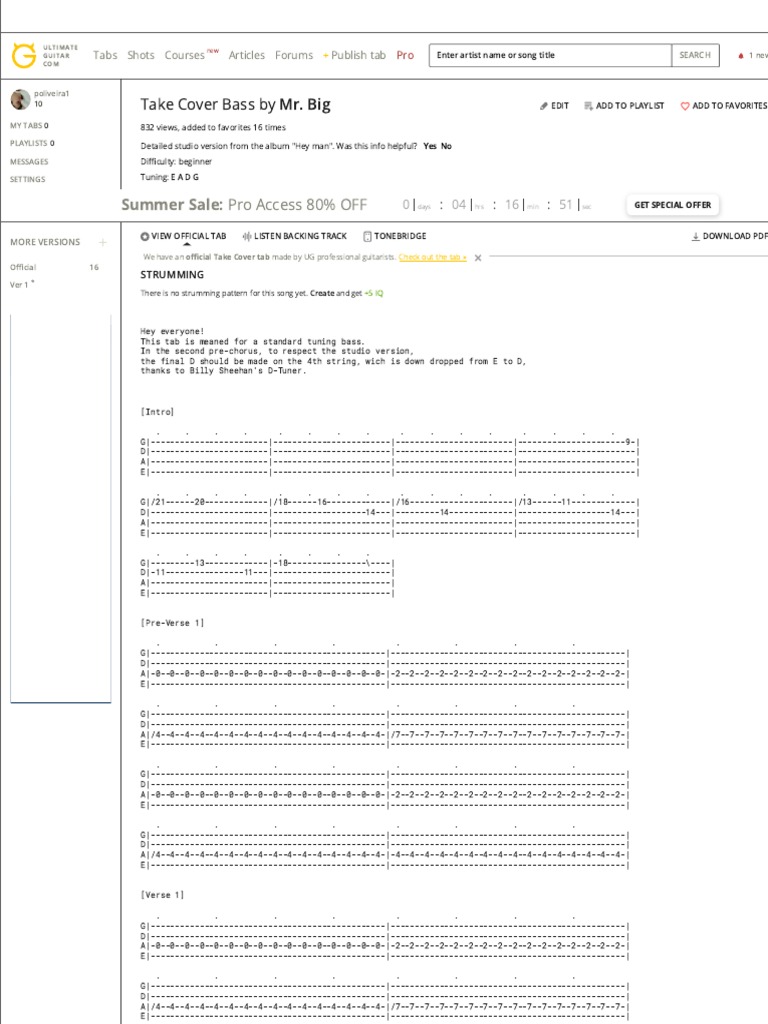Focus the artist or song search field
The height and width of the screenshot is (1024, 768).
pyautogui.click(x=550, y=56)
